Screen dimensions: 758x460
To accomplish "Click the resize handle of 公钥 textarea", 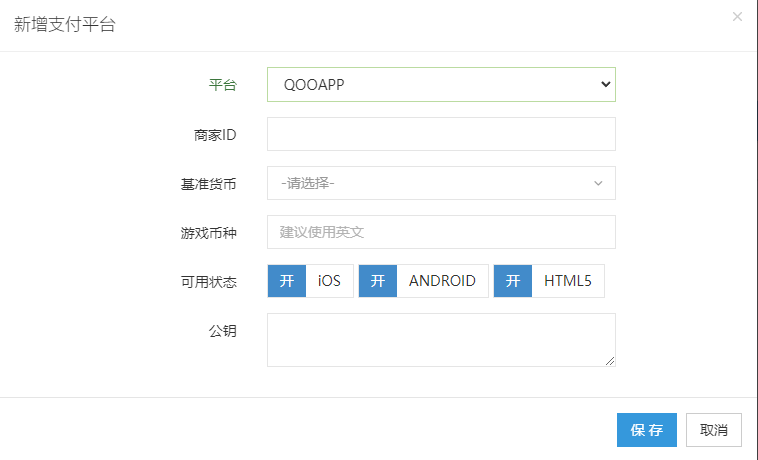I will [x=609, y=360].
